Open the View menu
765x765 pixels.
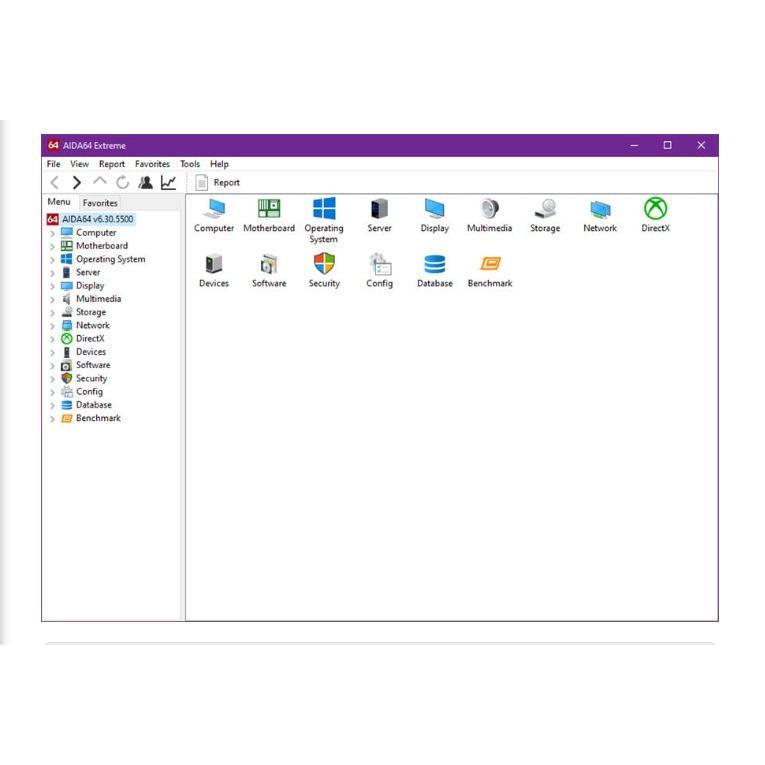click(x=80, y=164)
